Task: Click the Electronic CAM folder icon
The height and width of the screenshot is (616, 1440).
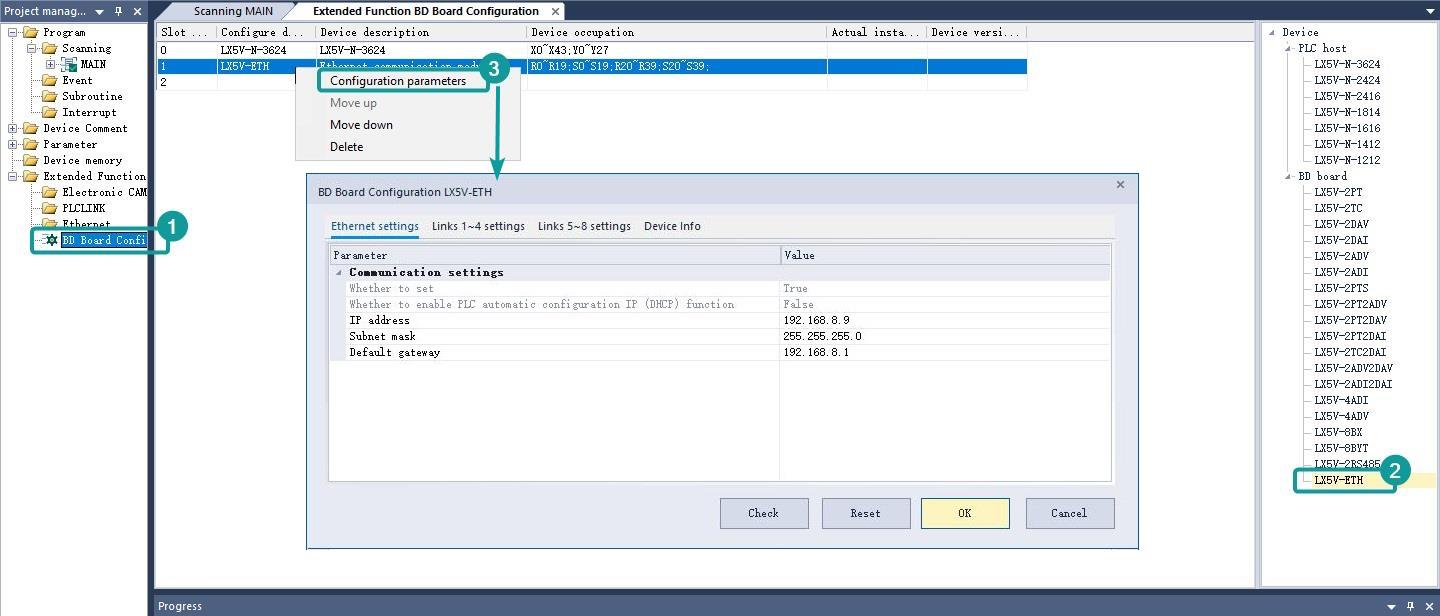Action: coord(49,192)
